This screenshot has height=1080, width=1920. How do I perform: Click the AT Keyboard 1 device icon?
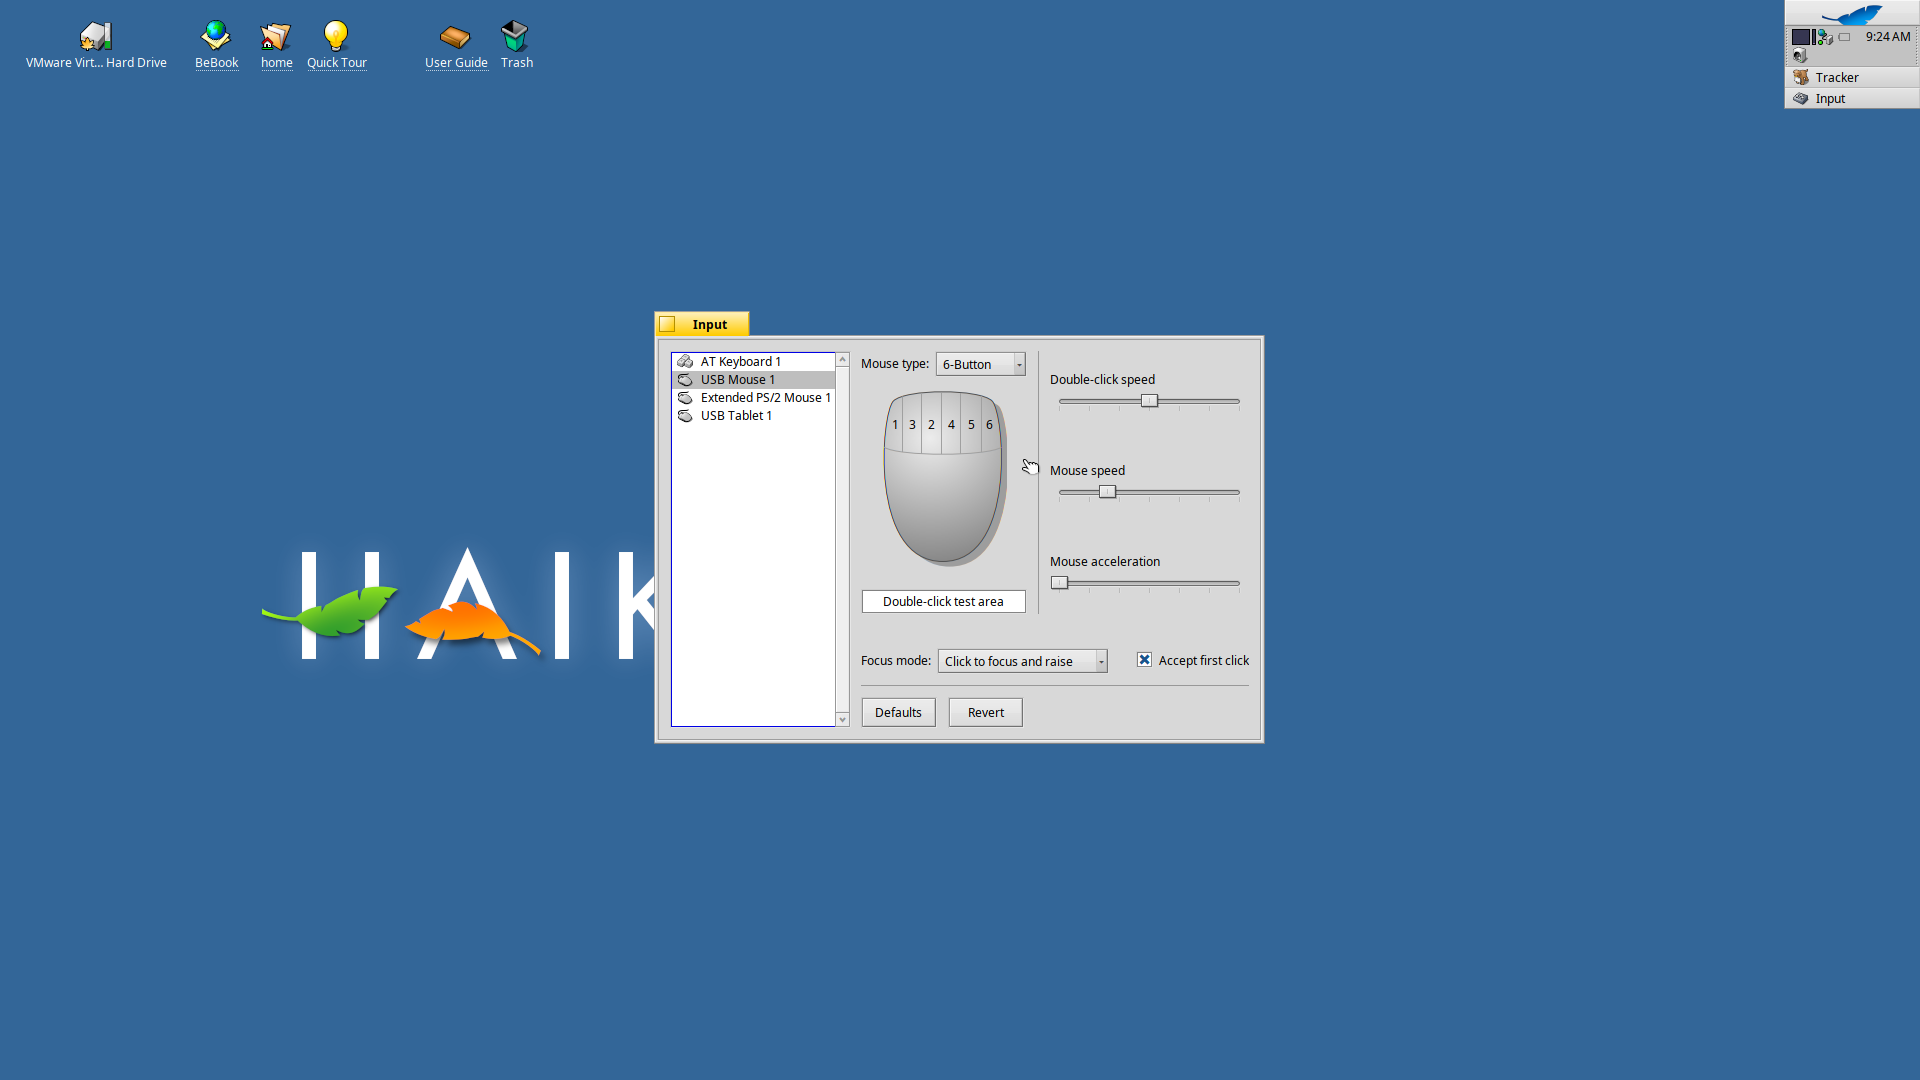click(685, 361)
